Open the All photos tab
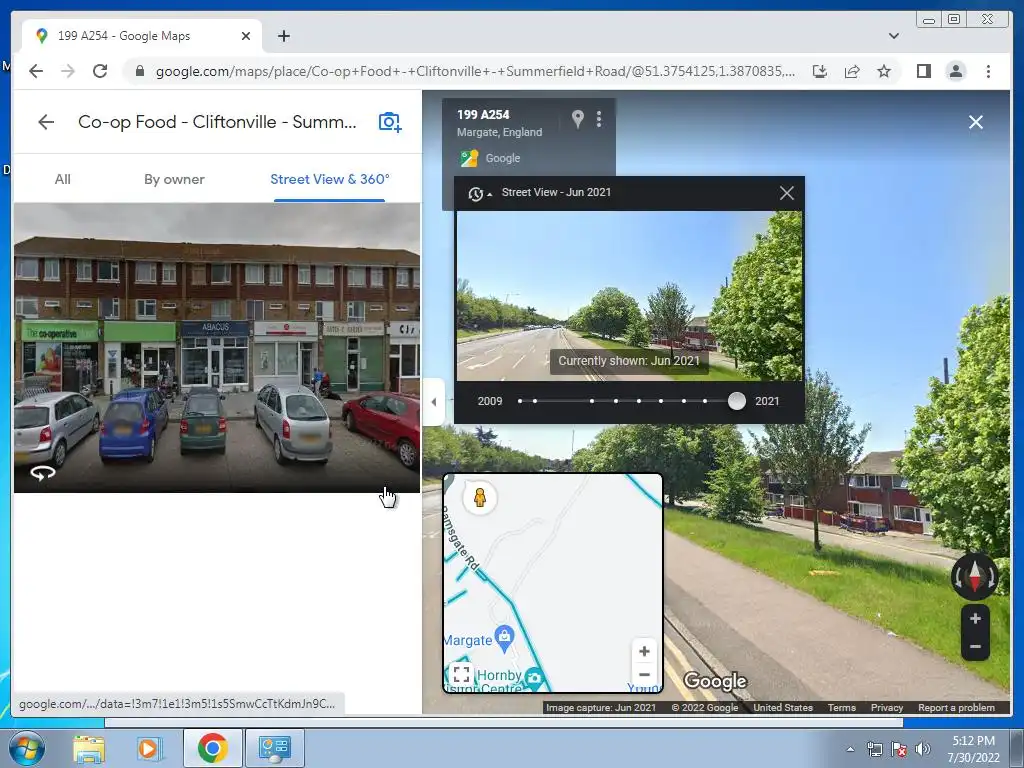The height and width of the screenshot is (768, 1024). point(63,179)
